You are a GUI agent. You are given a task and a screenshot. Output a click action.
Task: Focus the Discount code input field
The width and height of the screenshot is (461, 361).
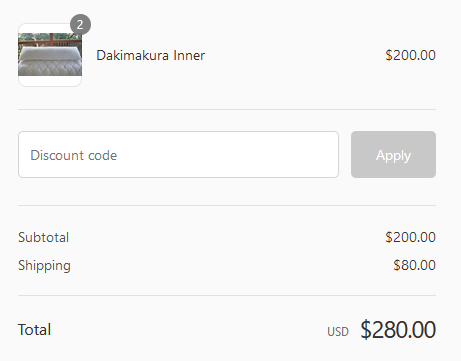178,154
